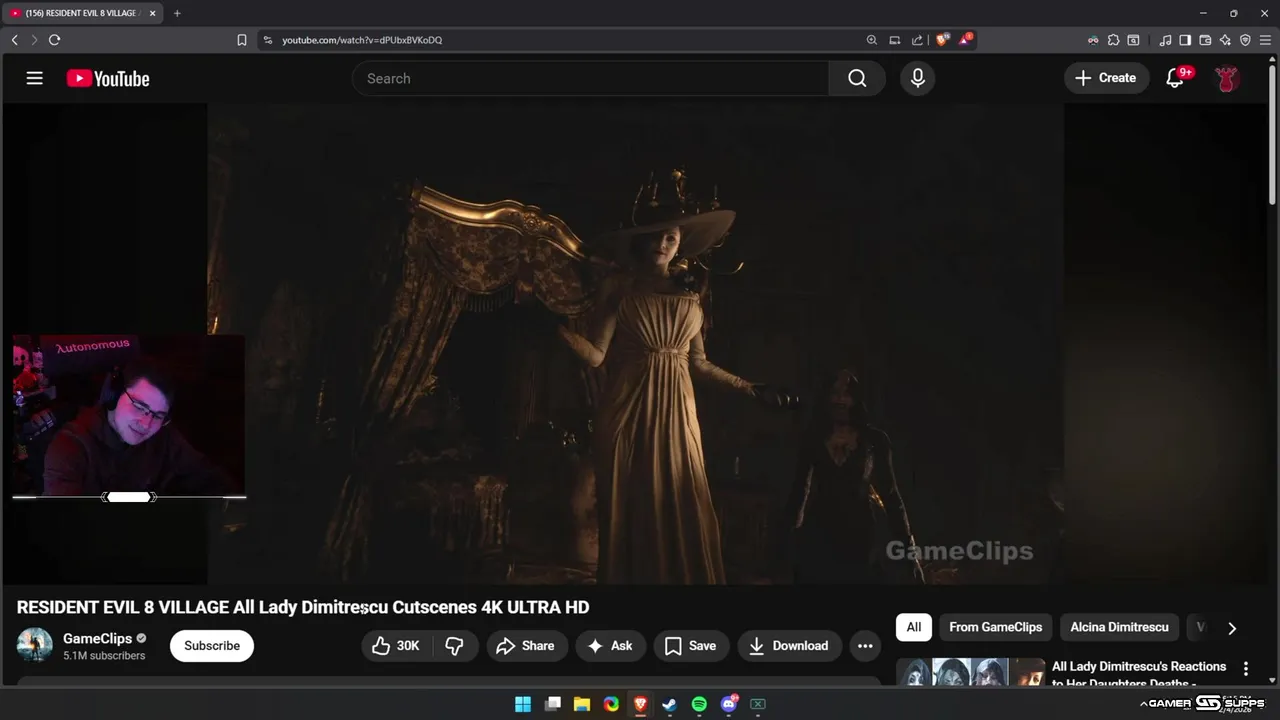This screenshot has width=1280, height=720.
Task: Open the Brave Wallet icon
Action: click(x=1205, y=40)
